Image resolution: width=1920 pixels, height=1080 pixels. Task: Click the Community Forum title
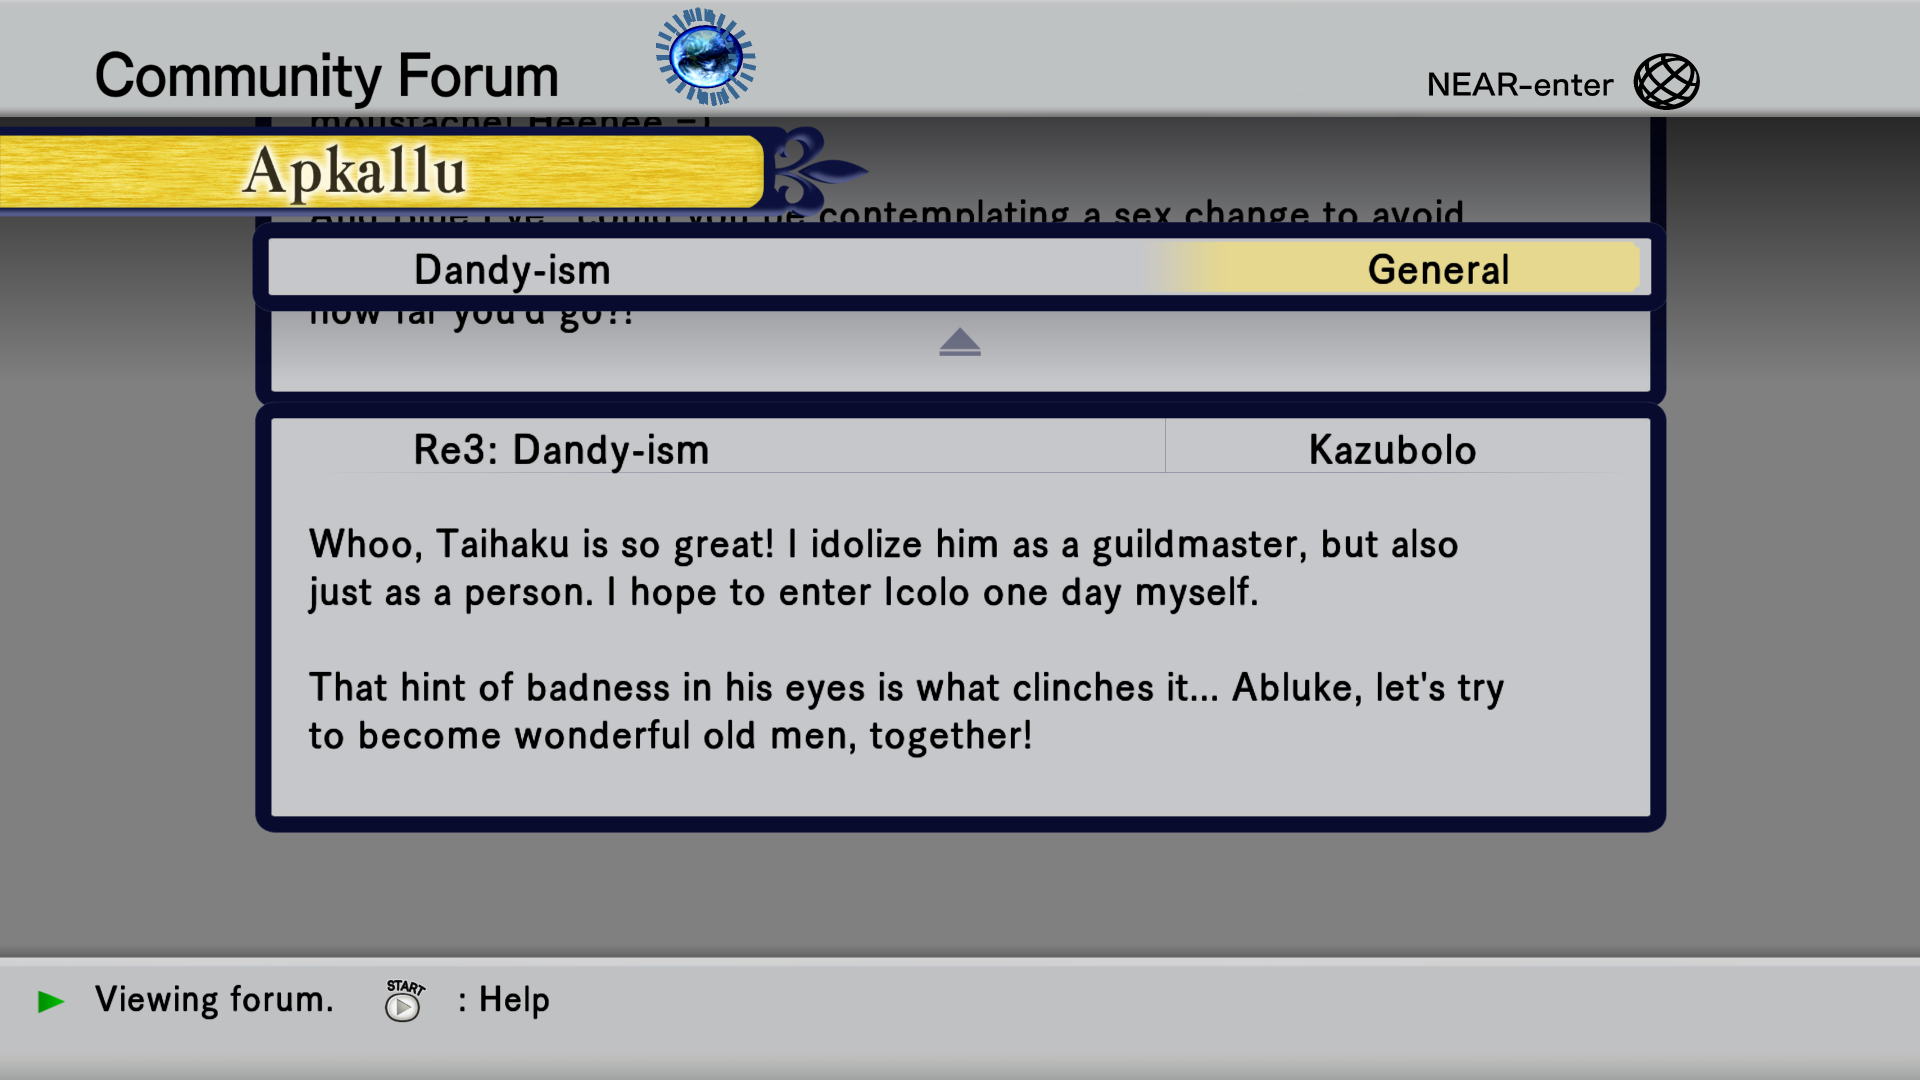pyautogui.click(x=326, y=76)
